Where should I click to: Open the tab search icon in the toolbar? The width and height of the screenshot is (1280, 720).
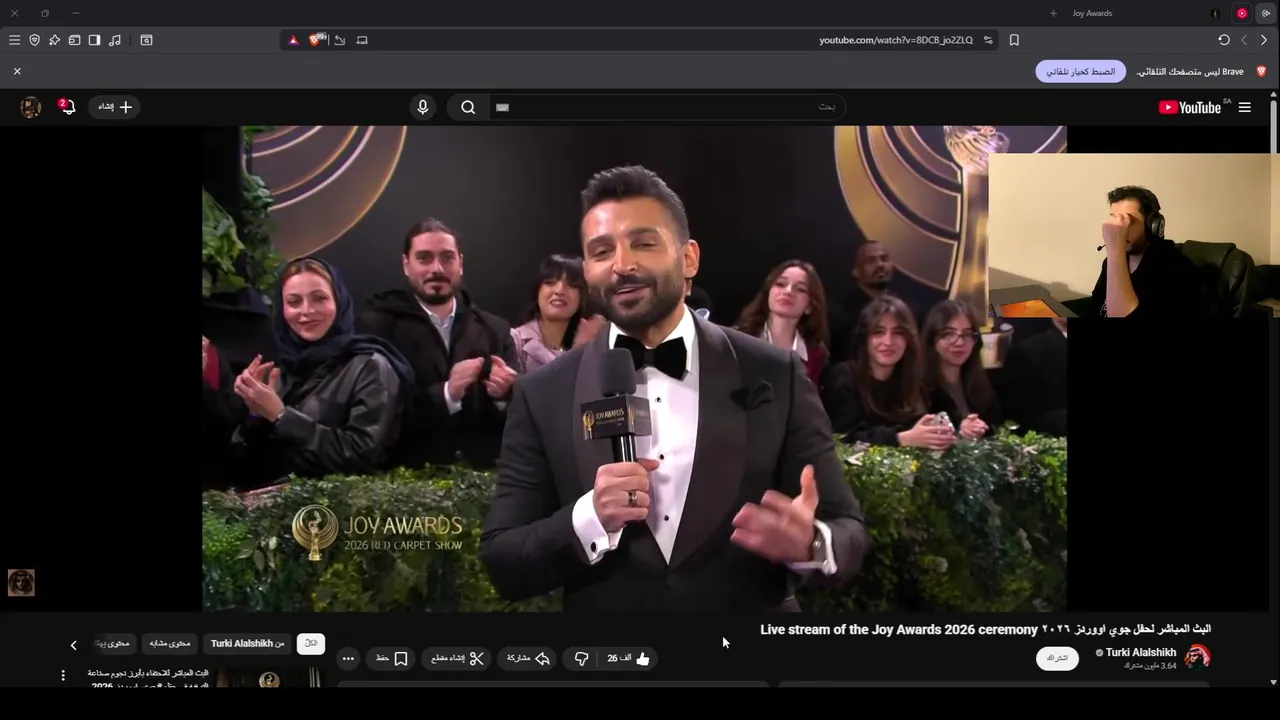point(146,40)
